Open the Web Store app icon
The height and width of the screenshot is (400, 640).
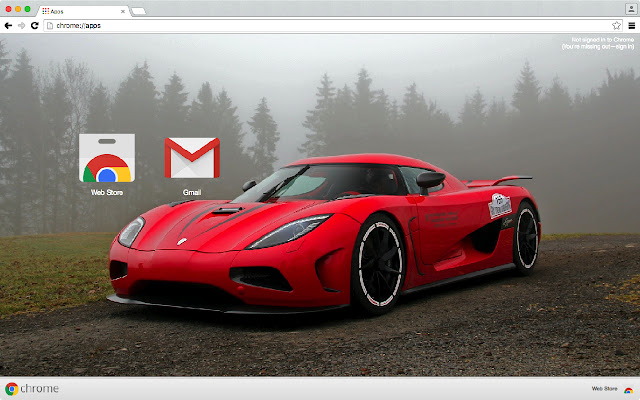(107, 158)
